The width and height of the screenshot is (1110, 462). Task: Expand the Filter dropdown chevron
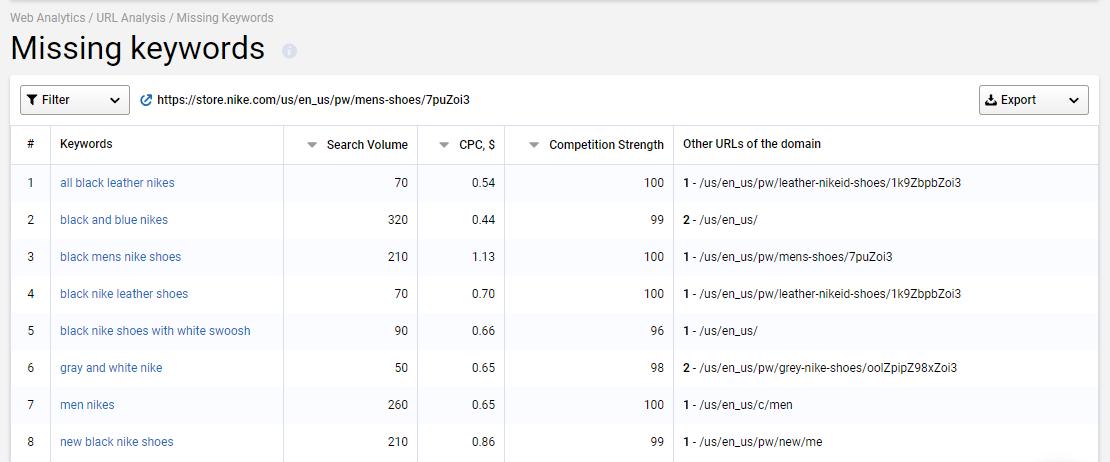115,100
